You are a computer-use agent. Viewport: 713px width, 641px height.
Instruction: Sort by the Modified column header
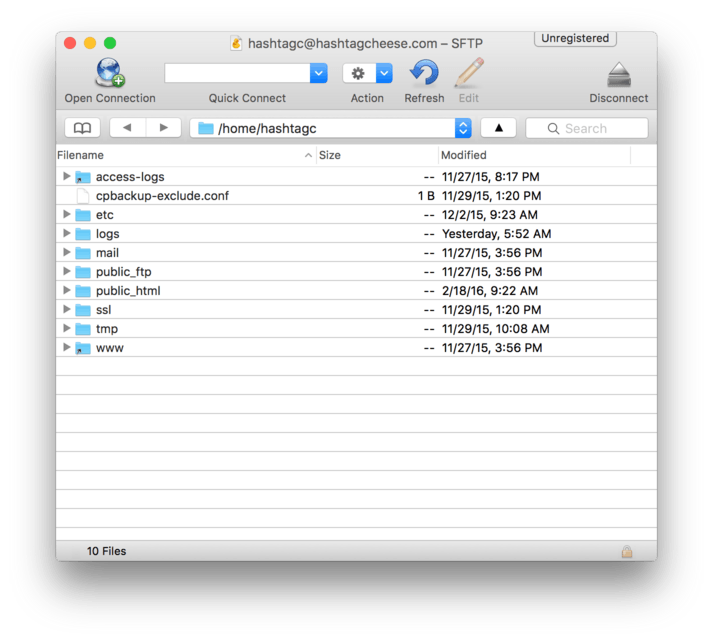(535, 155)
